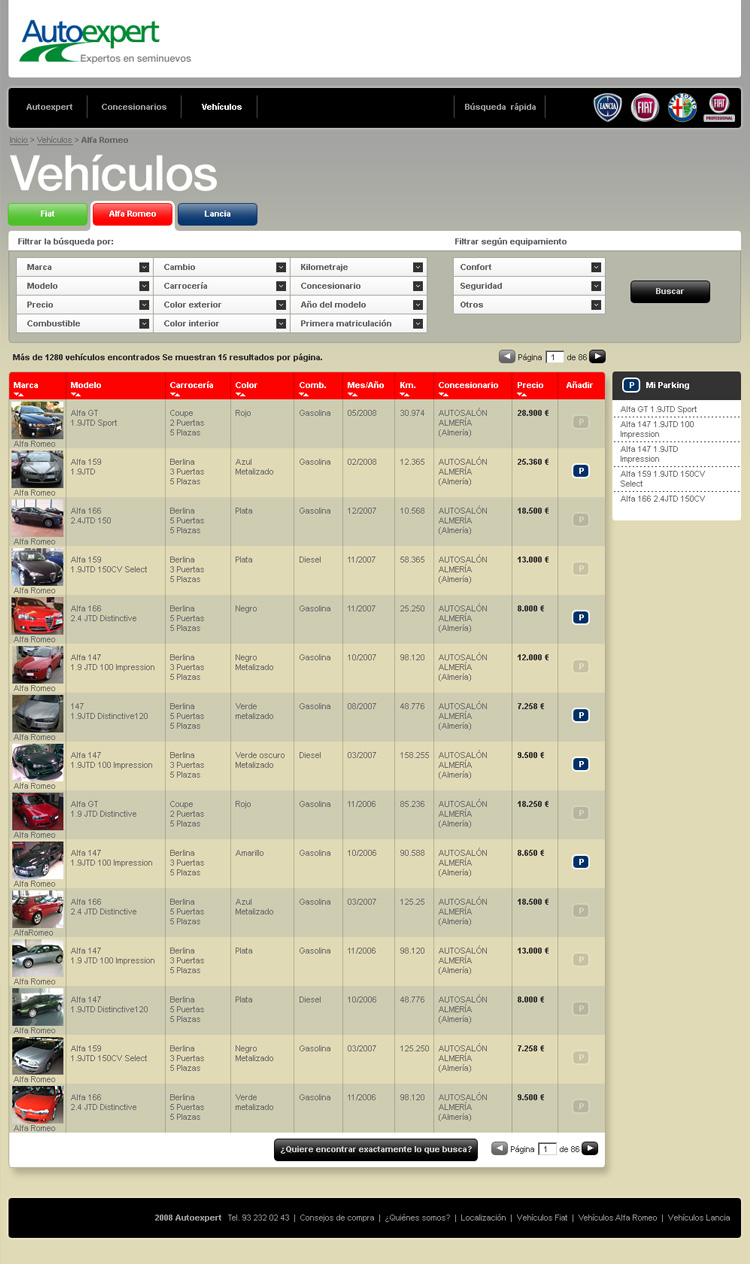Click parking icon for Azul Metalizado Alfa 166
This screenshot has height=1264, width=750.
[580, 911]
